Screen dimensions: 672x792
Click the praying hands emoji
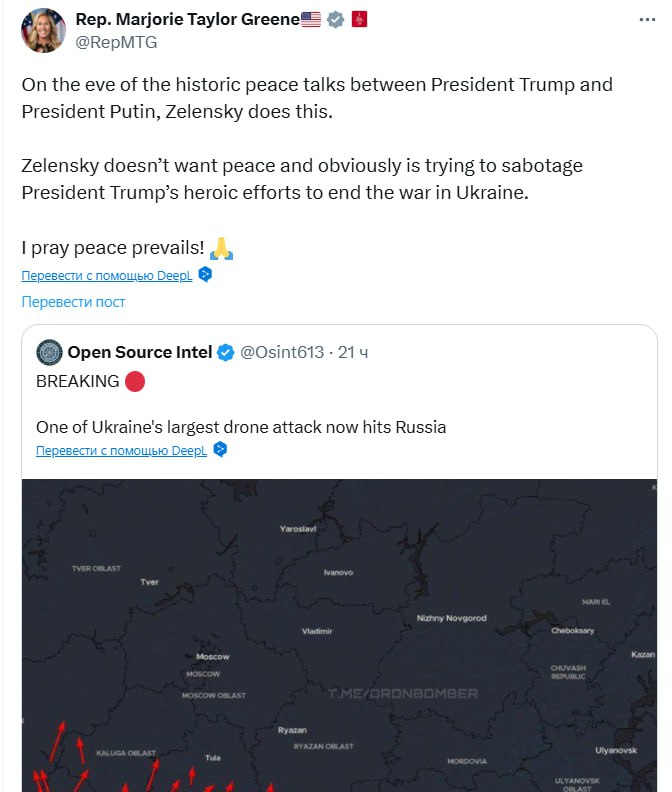(221, 247)
